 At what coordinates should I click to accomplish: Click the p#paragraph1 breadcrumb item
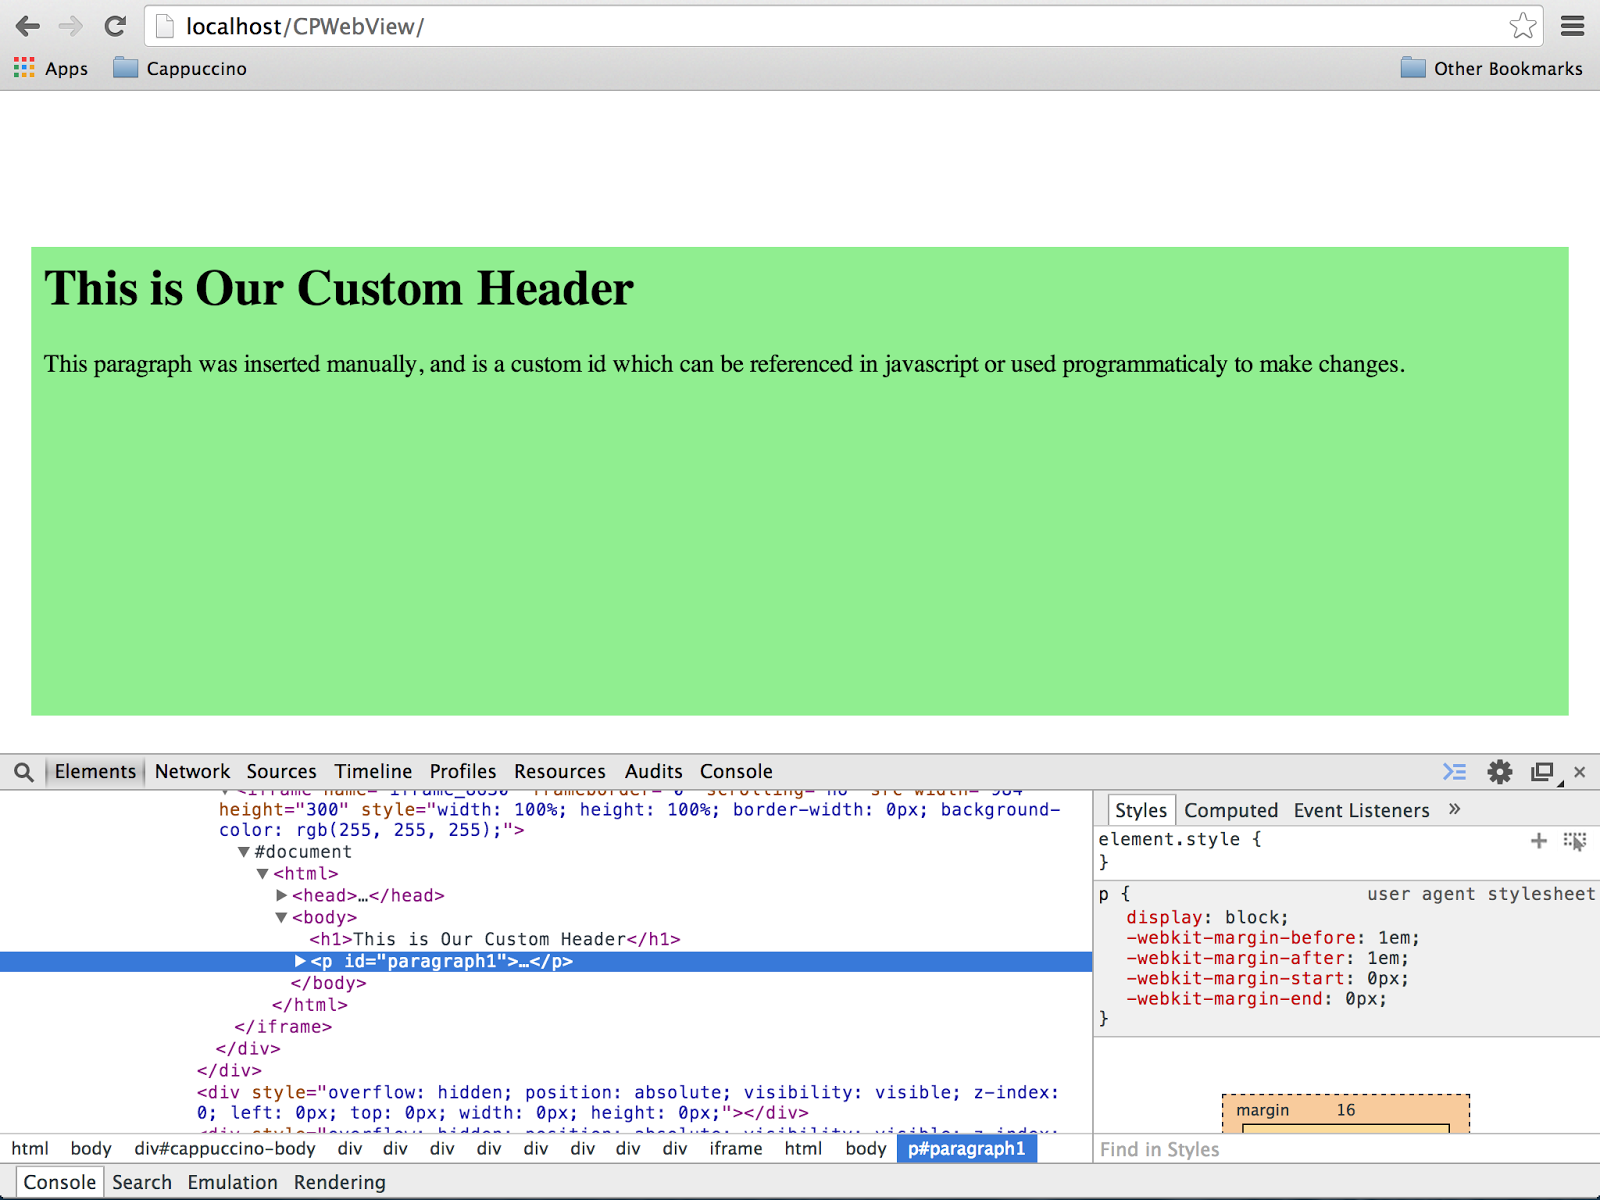tap(966, 1149)
